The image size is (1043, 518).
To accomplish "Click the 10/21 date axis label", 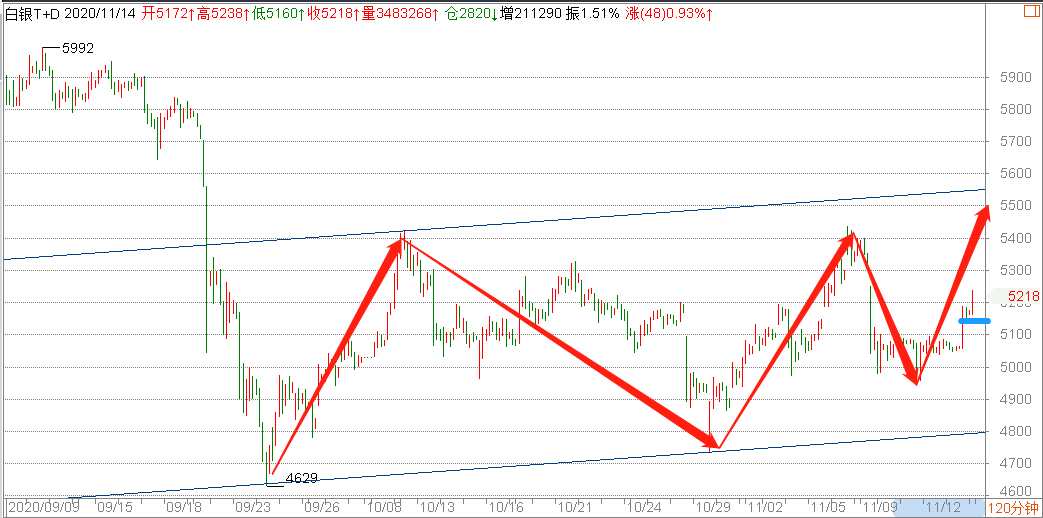I will (x=577, y=508).
